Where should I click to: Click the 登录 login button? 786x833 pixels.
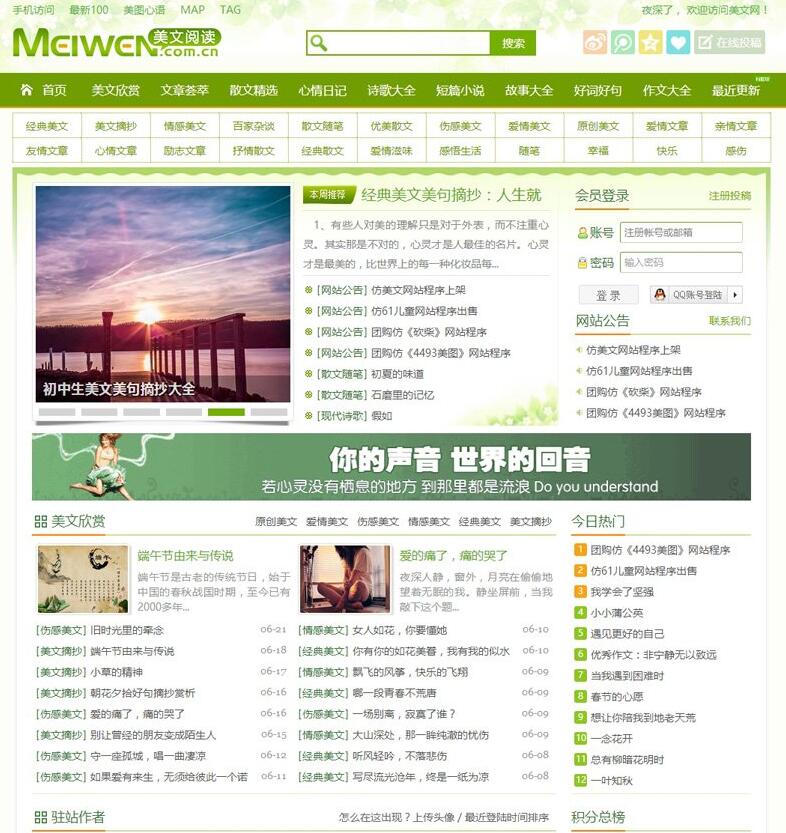click(608, 295)
